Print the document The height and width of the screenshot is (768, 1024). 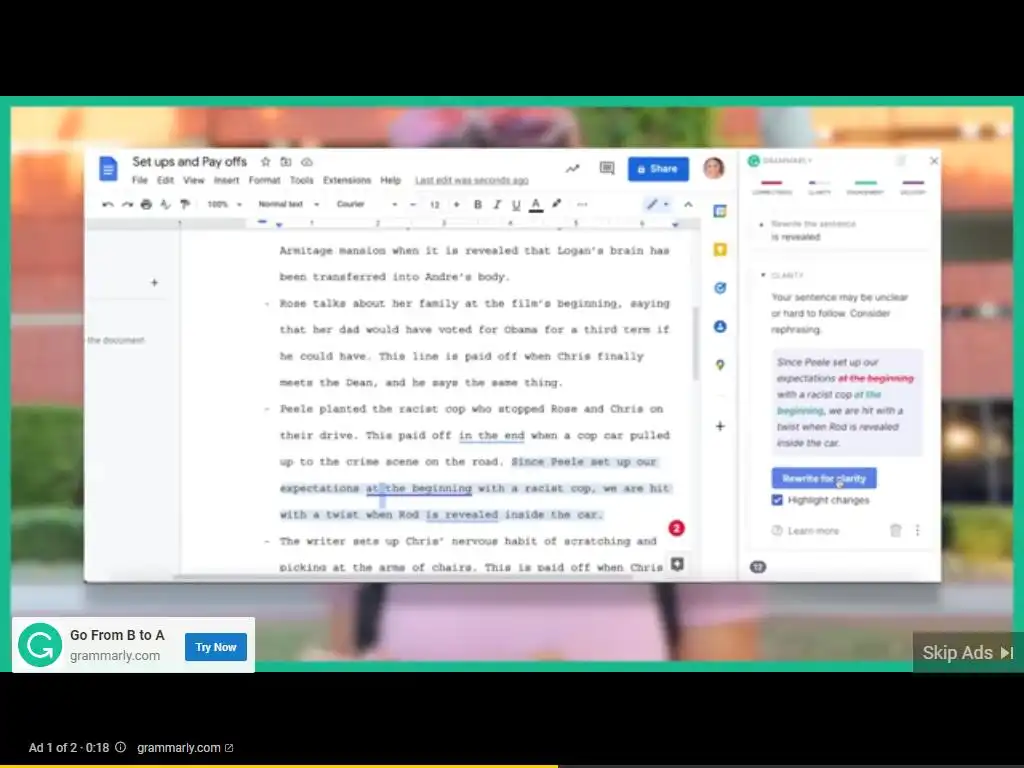point(146,204)
